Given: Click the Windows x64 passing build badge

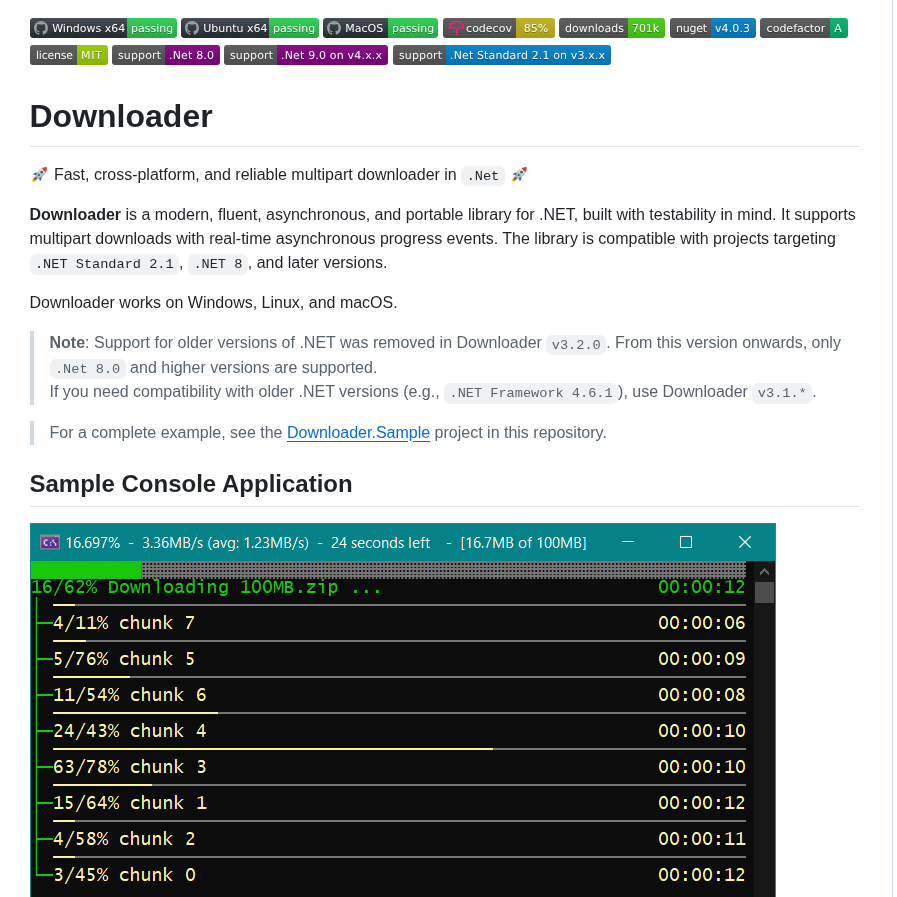Looking at the screenshot, I should 103,27.
